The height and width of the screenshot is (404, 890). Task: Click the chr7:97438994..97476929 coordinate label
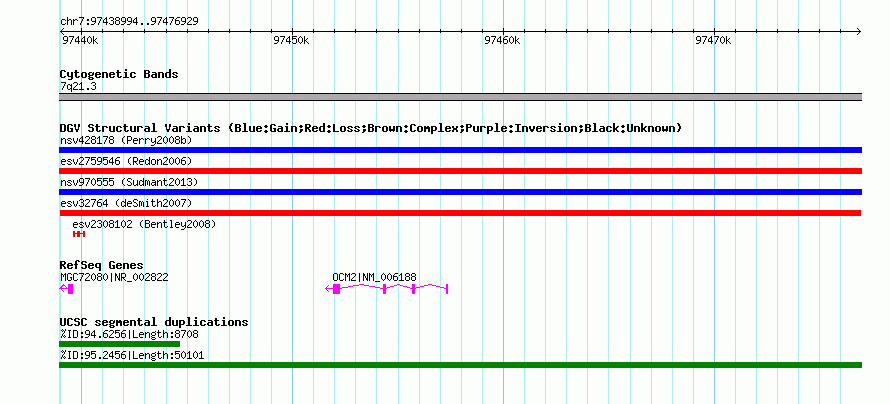pyautogui.click(x=129, y=22)
